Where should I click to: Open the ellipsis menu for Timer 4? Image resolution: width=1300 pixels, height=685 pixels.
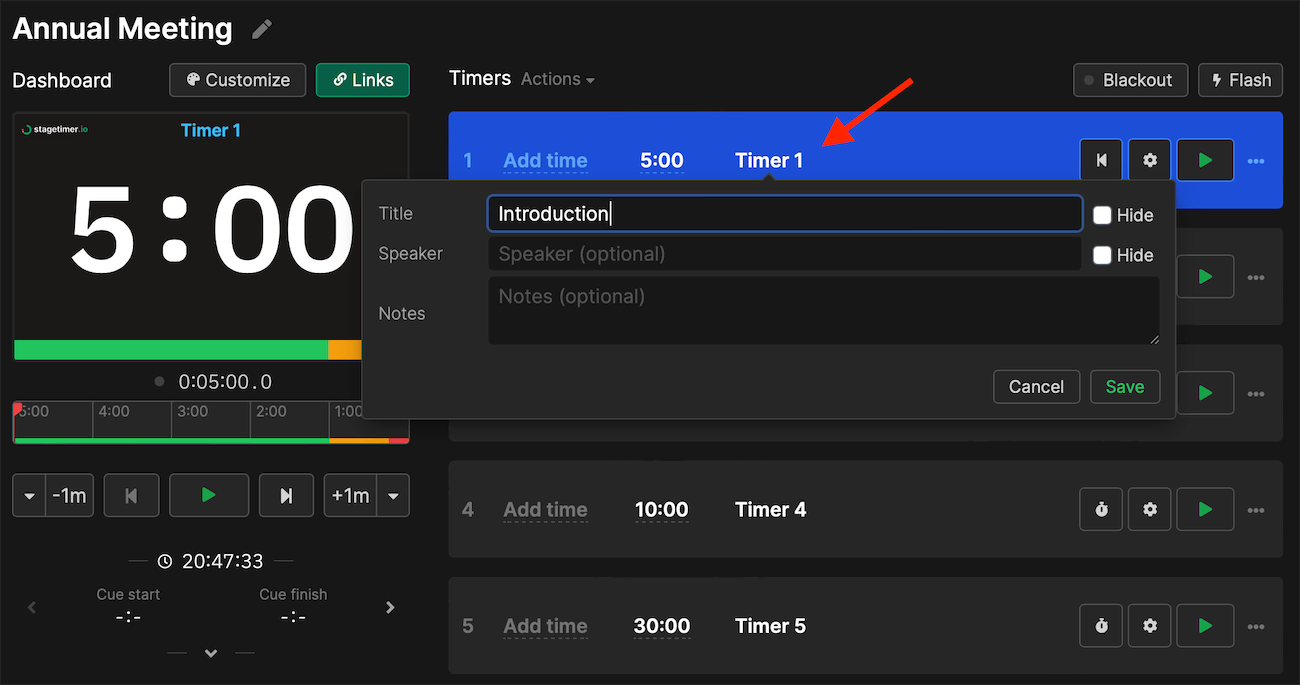coord(1256,509)
